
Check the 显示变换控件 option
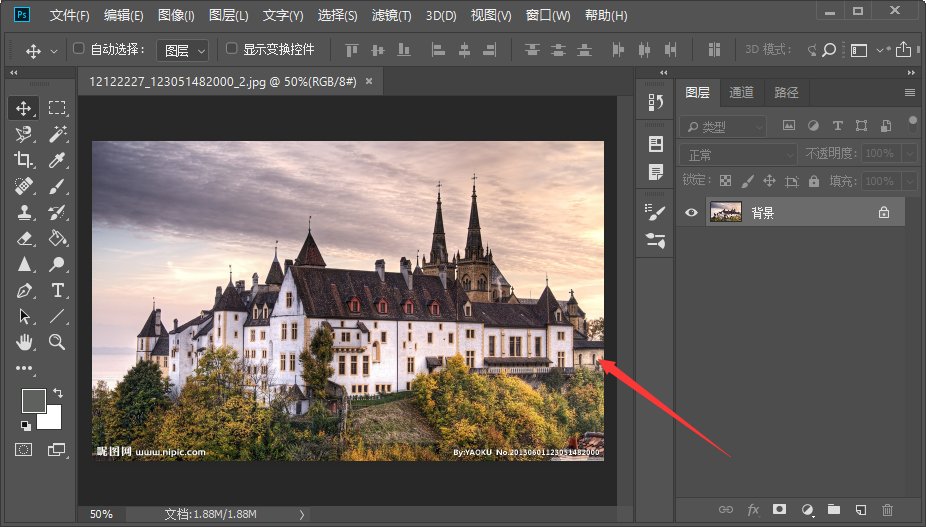[x=232, y=49]
